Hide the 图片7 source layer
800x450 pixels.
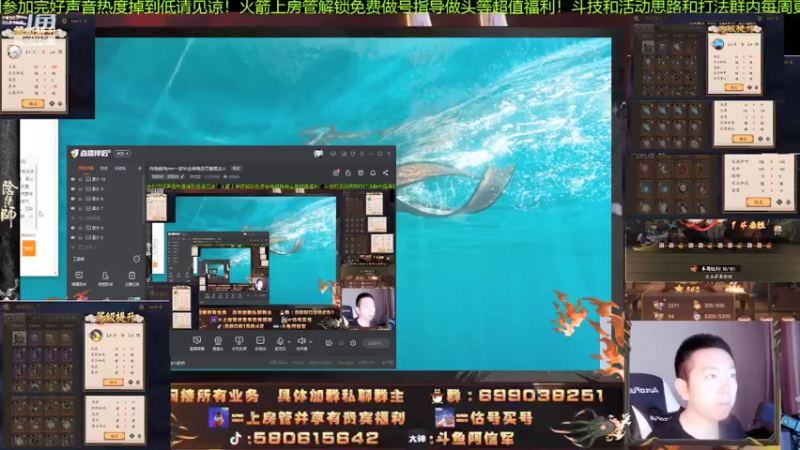[x=72, y=208]
